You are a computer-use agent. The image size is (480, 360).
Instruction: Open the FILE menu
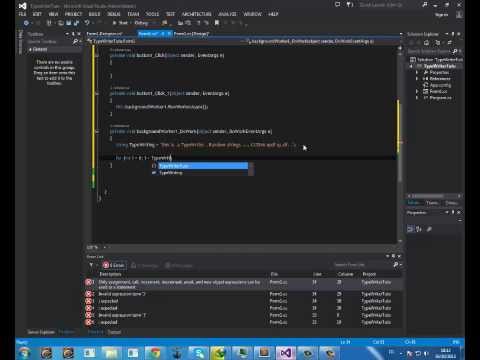22,14
